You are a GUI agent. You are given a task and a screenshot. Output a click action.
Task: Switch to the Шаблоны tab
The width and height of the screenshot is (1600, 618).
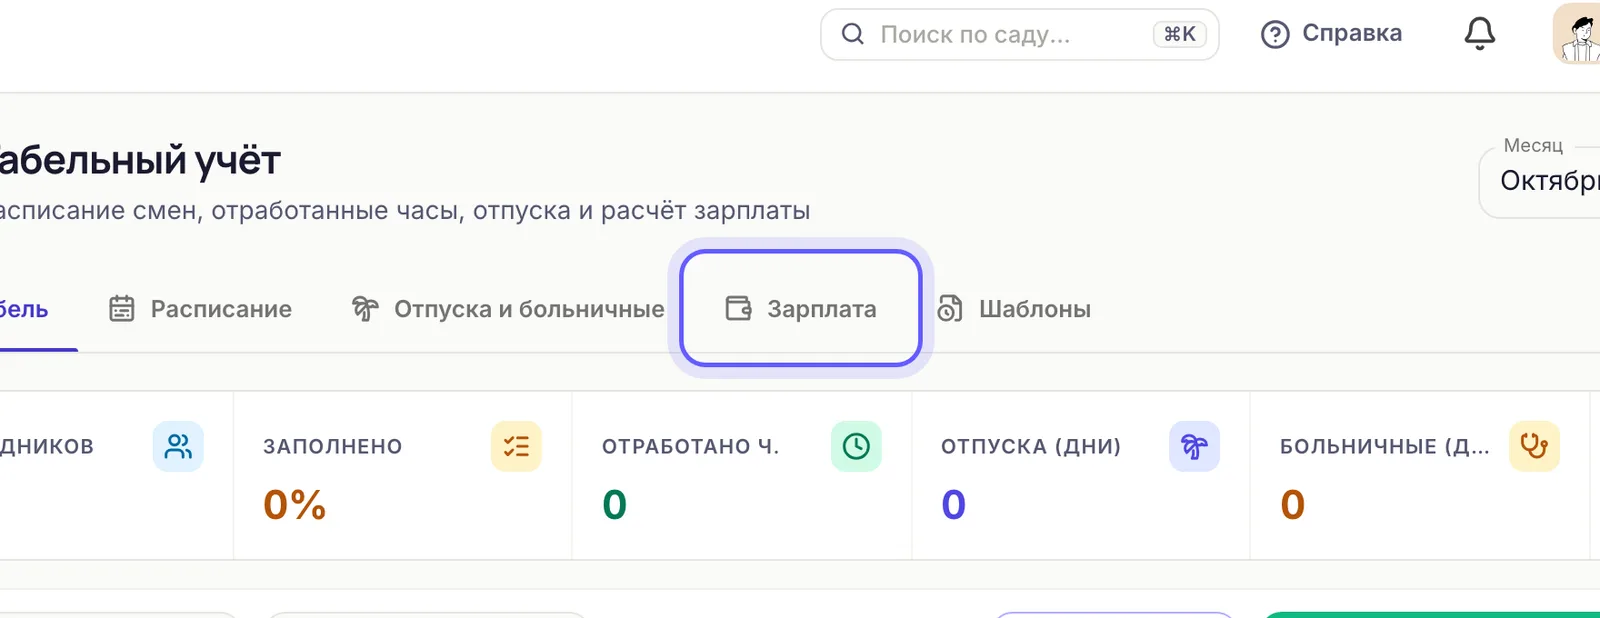coord(1013,309)
